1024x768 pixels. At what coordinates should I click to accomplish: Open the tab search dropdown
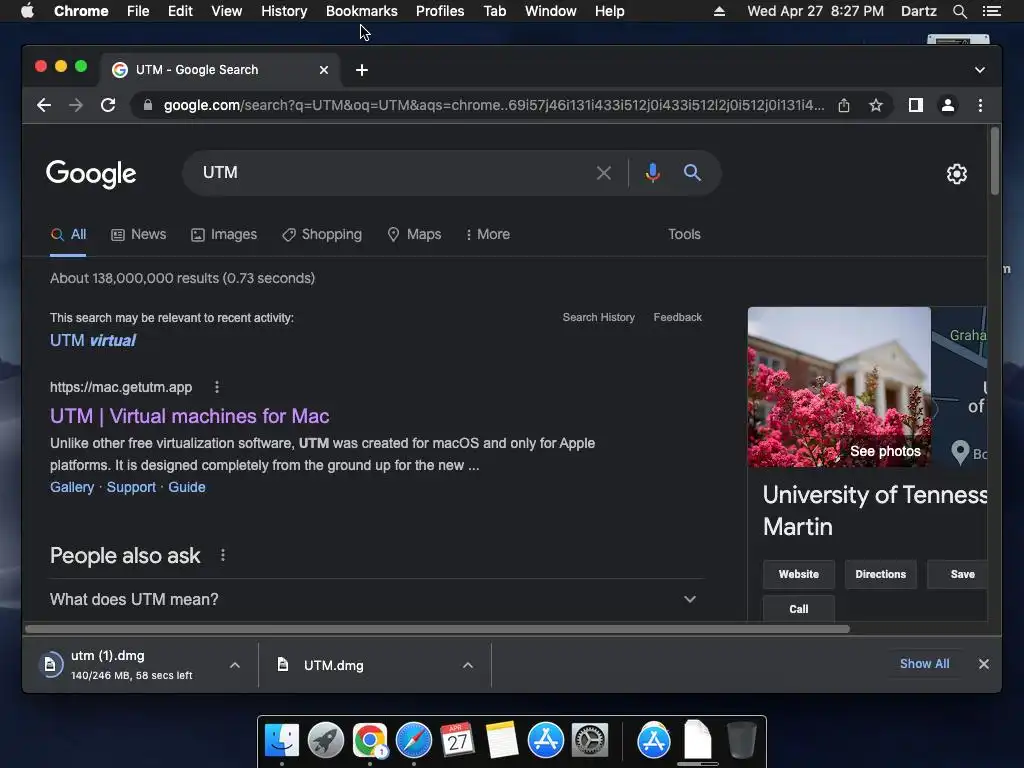coord(980,70)
